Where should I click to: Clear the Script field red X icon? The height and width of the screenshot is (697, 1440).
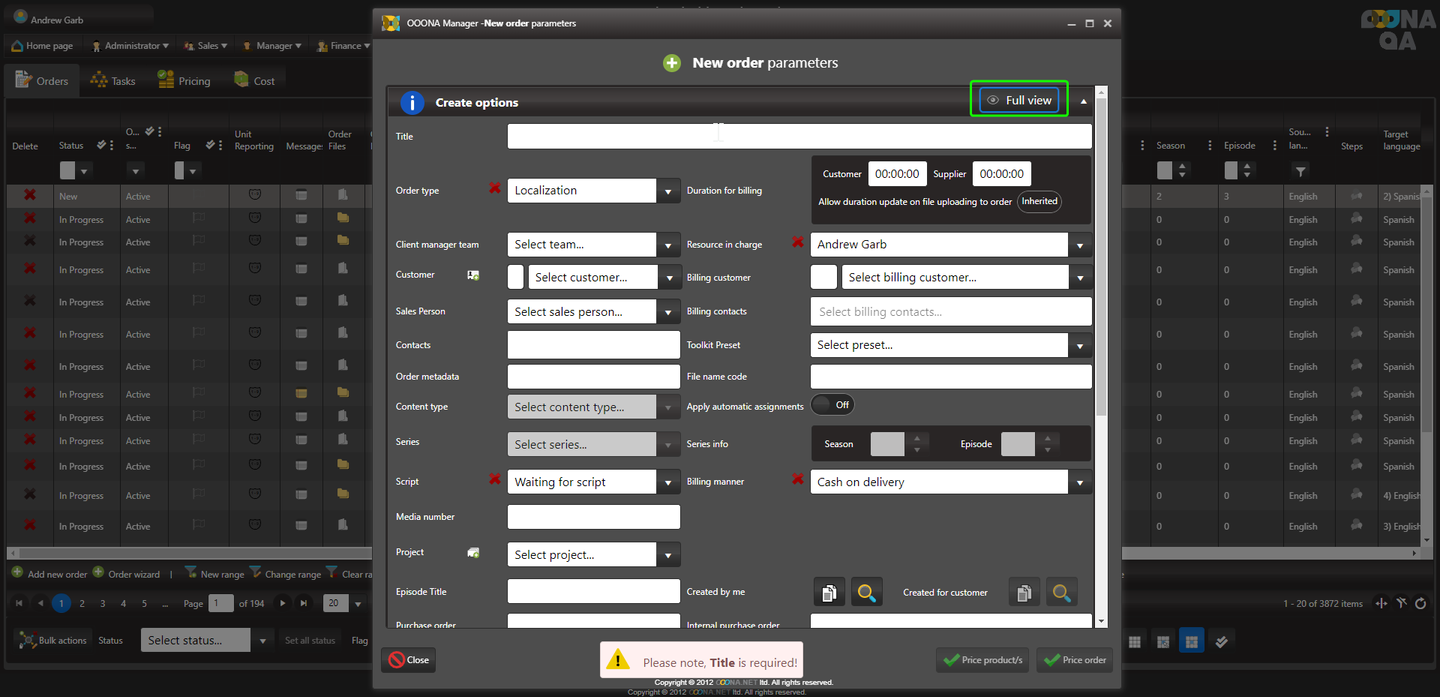point(494,480)
